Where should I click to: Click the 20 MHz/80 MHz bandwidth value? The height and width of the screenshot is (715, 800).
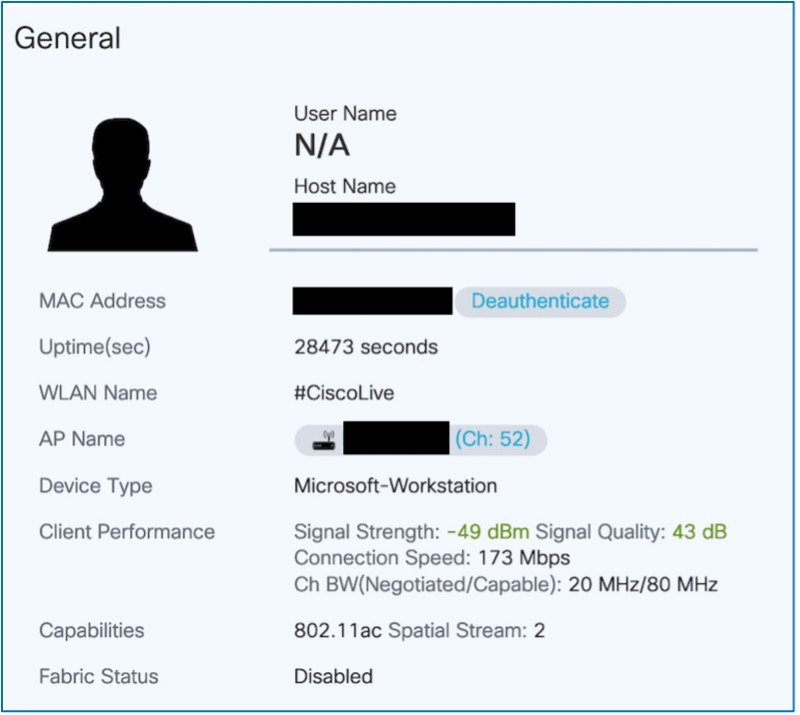click(643, 584)
